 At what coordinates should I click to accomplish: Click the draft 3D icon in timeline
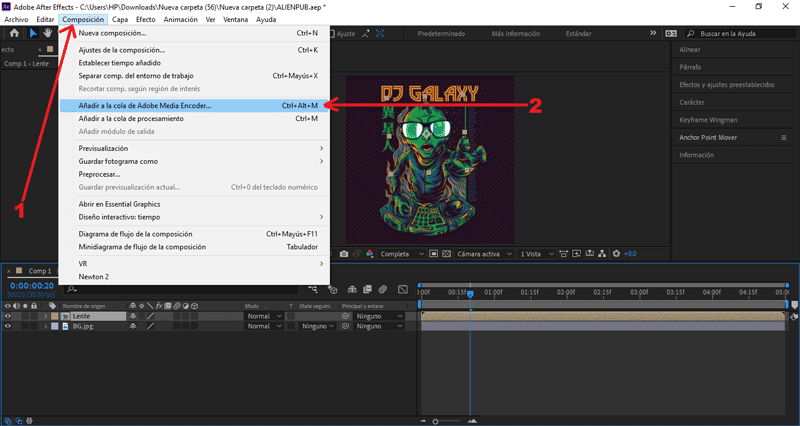click(x=333, y=289)
